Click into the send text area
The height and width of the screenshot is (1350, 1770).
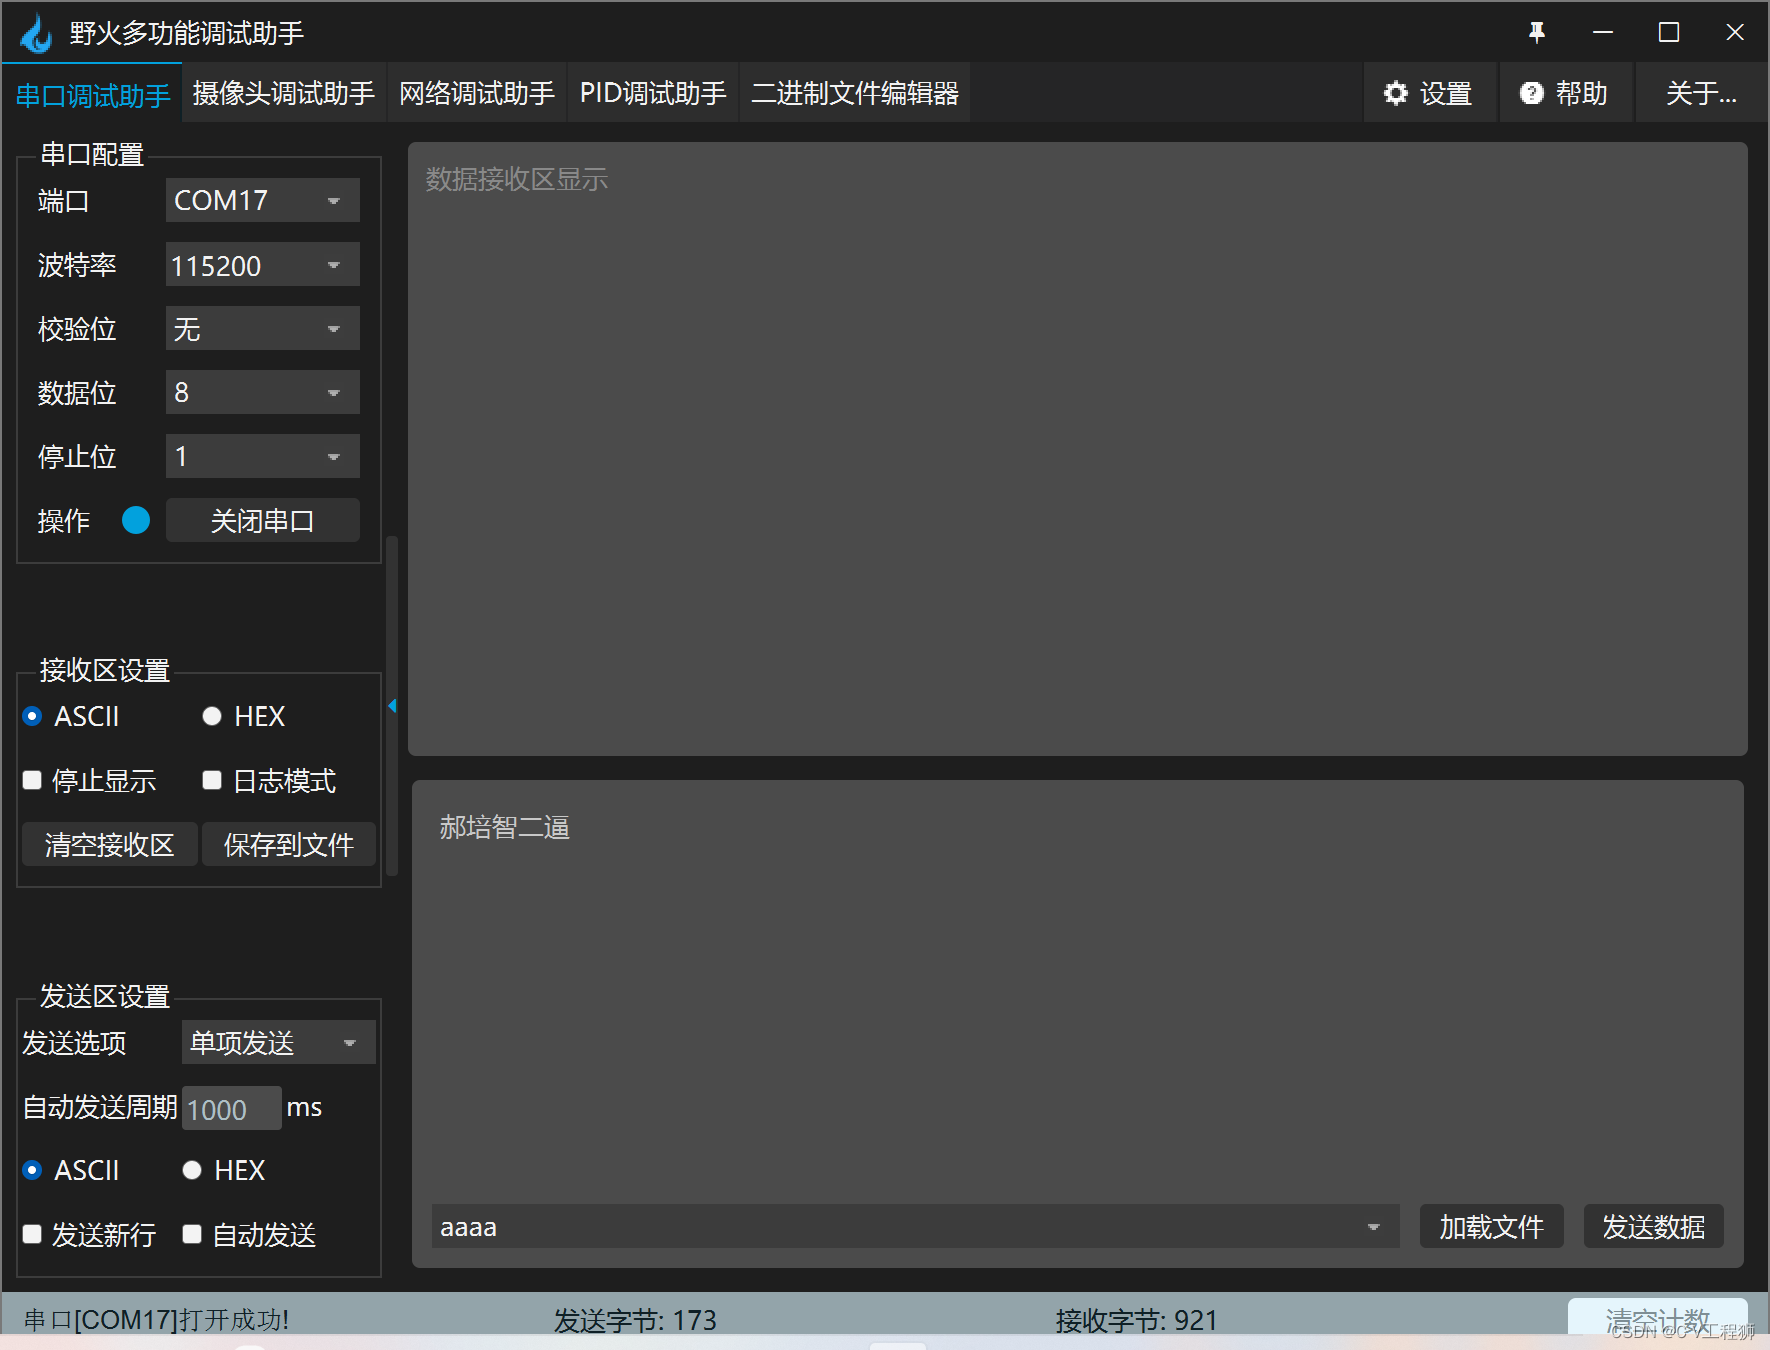pos(1078,990)
